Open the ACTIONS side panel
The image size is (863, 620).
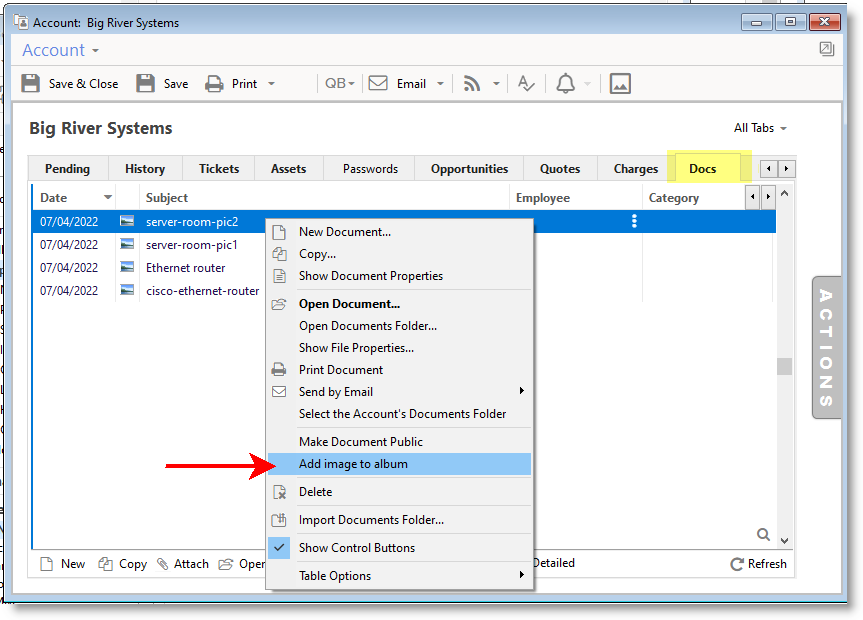(826, 347)
